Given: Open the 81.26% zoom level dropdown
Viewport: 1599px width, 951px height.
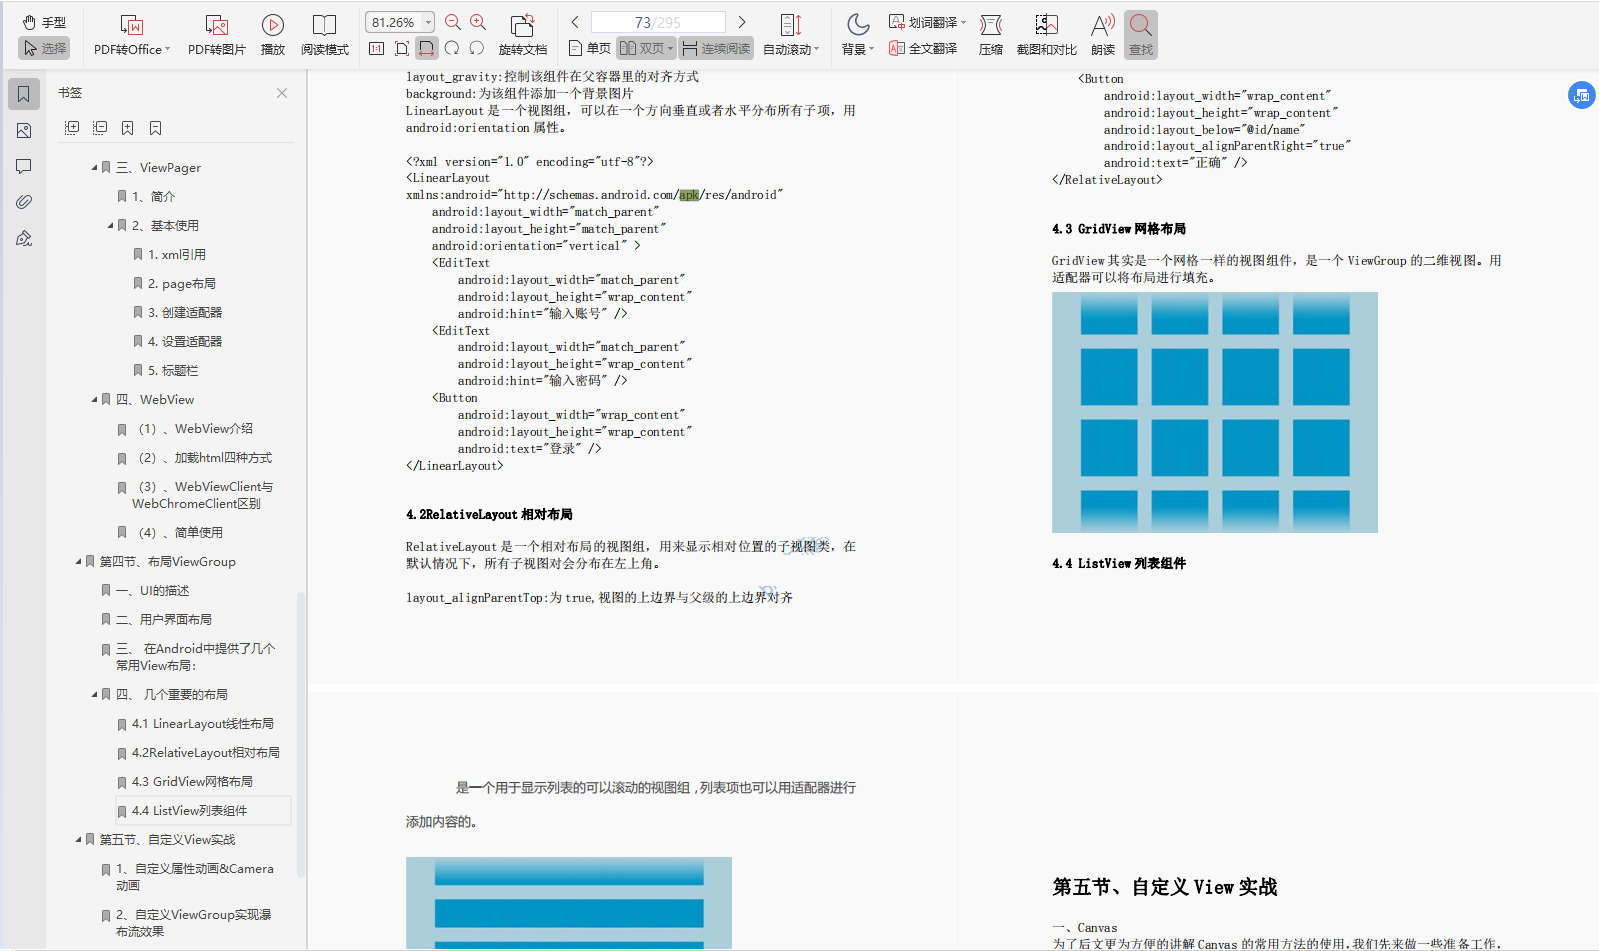Looking at the screenshot, I should click(428, 22).
